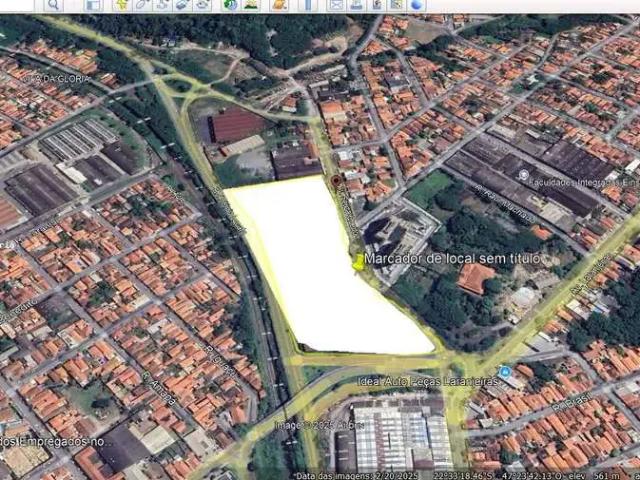Click the blue place icon near Ideal Auto Peças

click(505, 372)
